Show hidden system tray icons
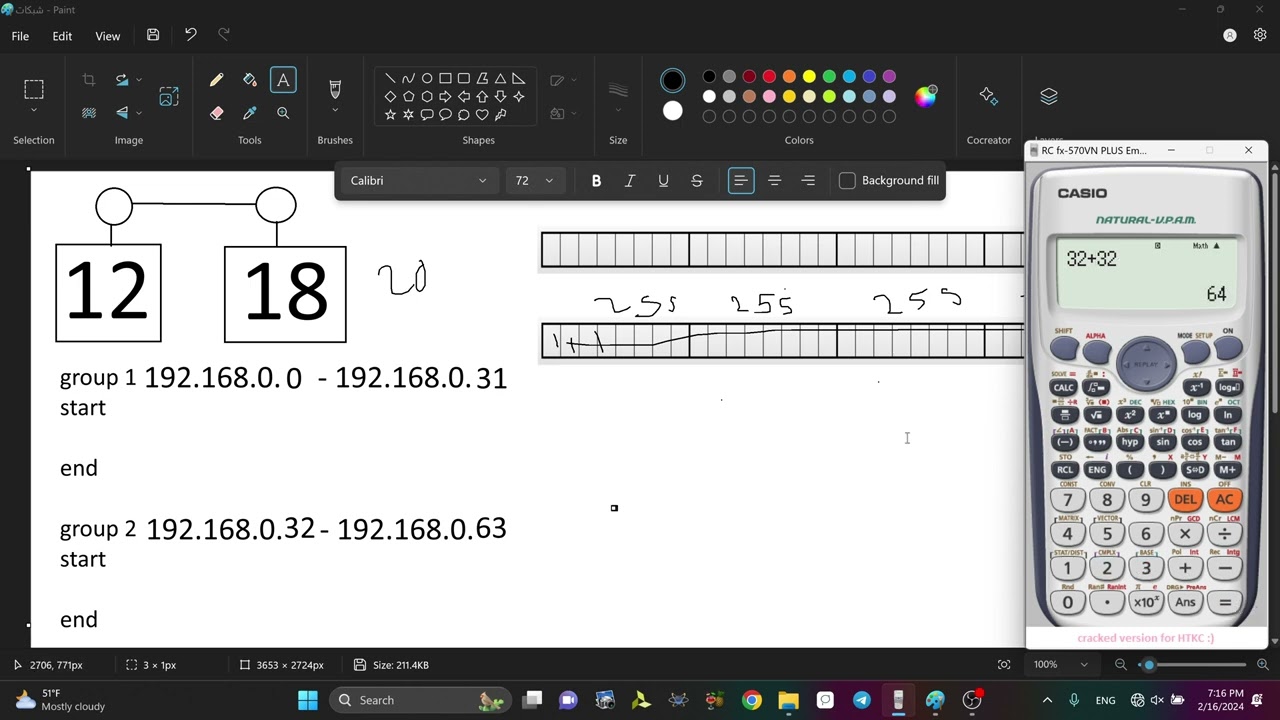The width and height of the screenshot is (1280, 720). (x=1047, y=700)
